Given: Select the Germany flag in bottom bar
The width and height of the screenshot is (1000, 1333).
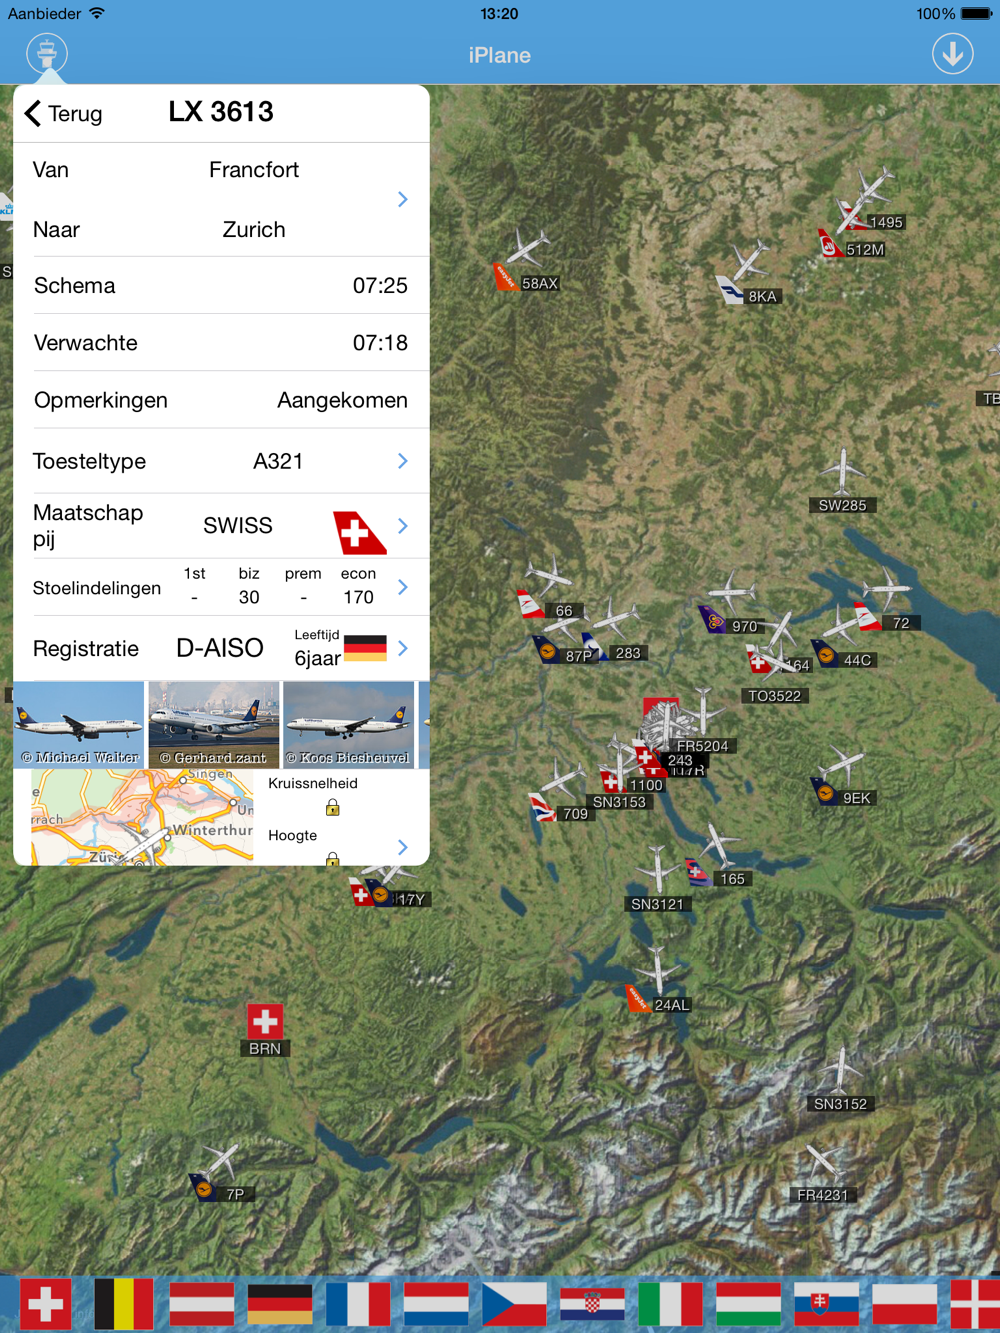Looking at the screenshot, I should tap(280, 1304).
